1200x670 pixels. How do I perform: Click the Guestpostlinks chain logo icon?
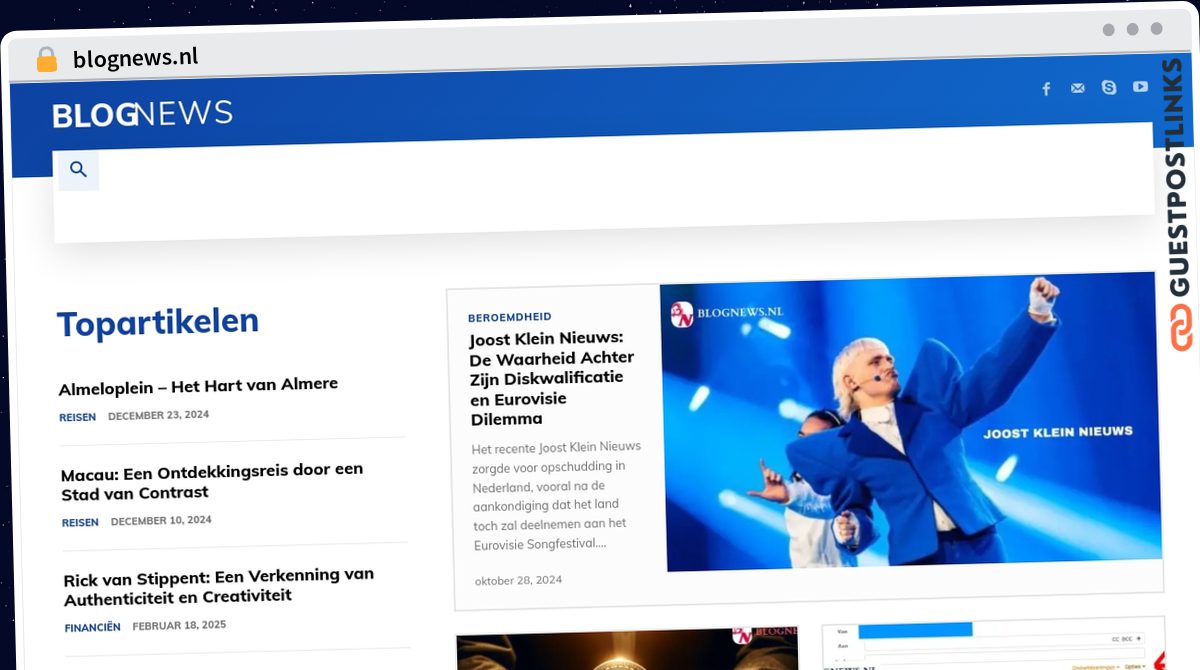(1182, 328)
